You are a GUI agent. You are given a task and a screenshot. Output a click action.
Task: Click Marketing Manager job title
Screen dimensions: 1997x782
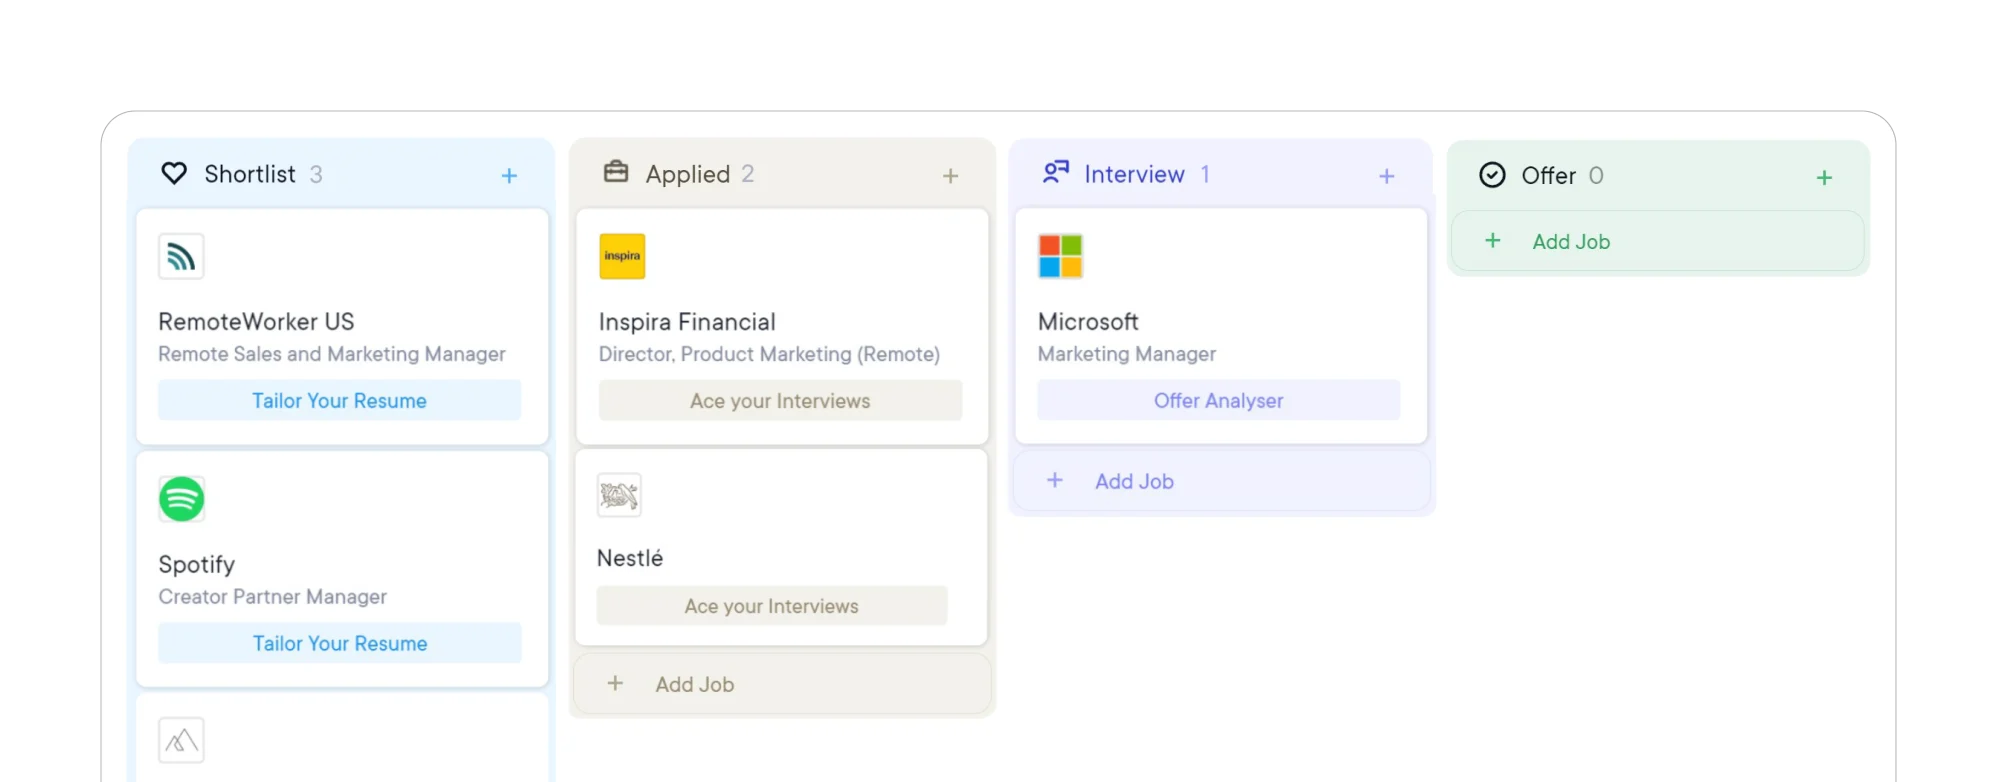(1127, 354)
